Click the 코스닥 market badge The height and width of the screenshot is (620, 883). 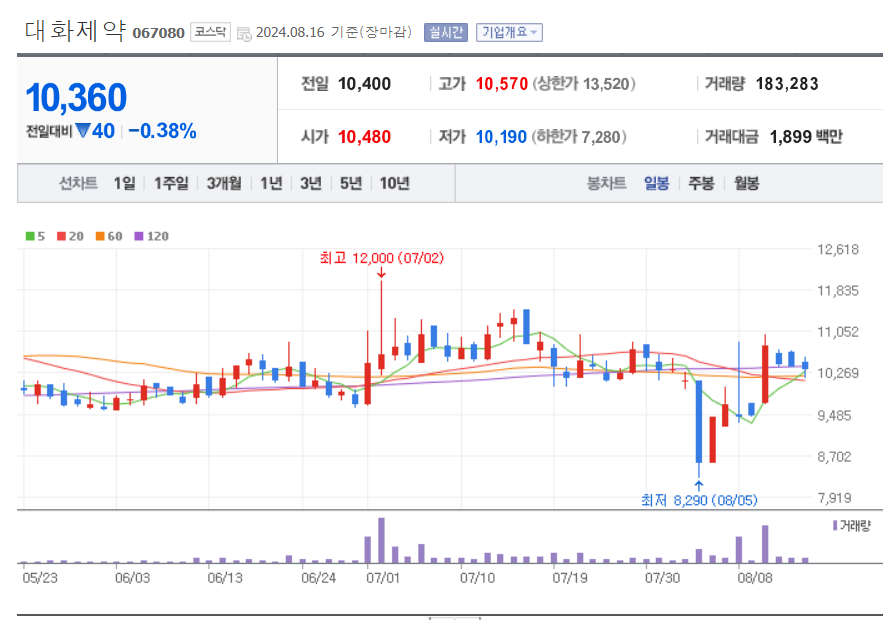coord(210,31)
